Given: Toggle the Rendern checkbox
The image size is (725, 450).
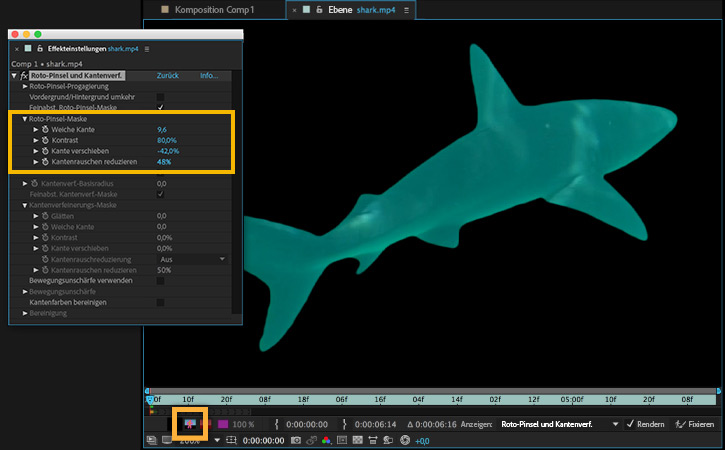Looking at the screenshot, I should point(630,424).
